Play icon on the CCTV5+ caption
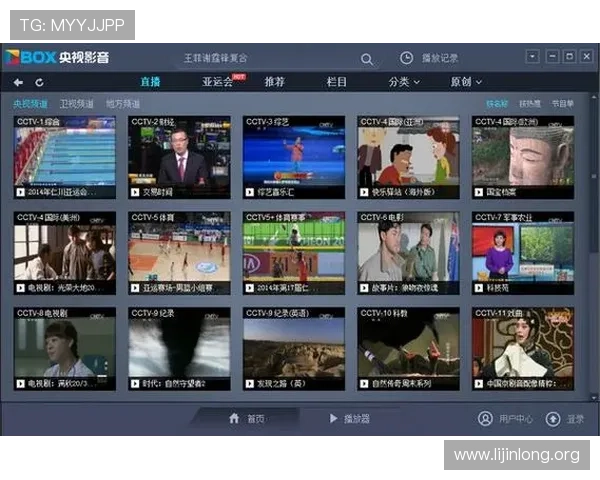The width and height of the screenshot is (600, 480). (x=250, y=288)
